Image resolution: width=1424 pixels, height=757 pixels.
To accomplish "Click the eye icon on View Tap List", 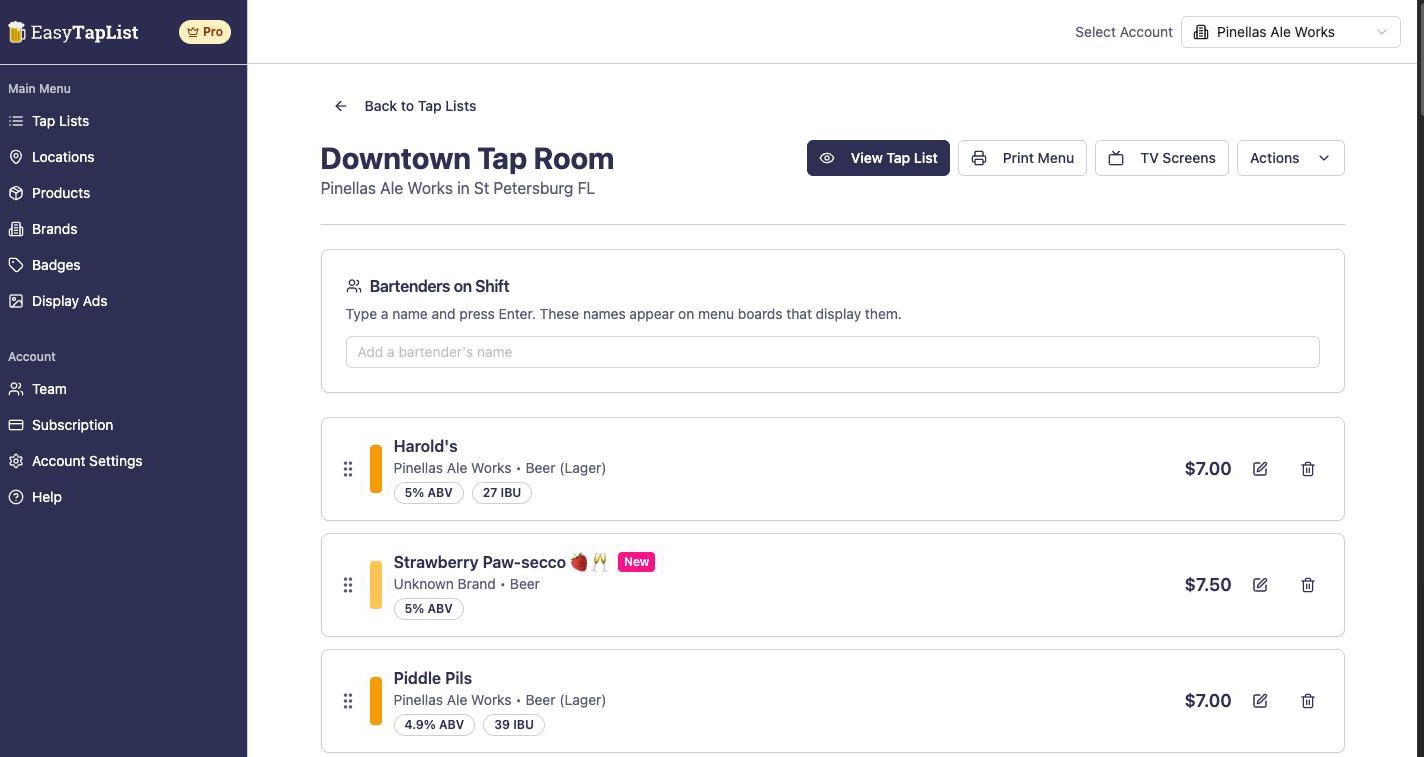I will (827, 158).
